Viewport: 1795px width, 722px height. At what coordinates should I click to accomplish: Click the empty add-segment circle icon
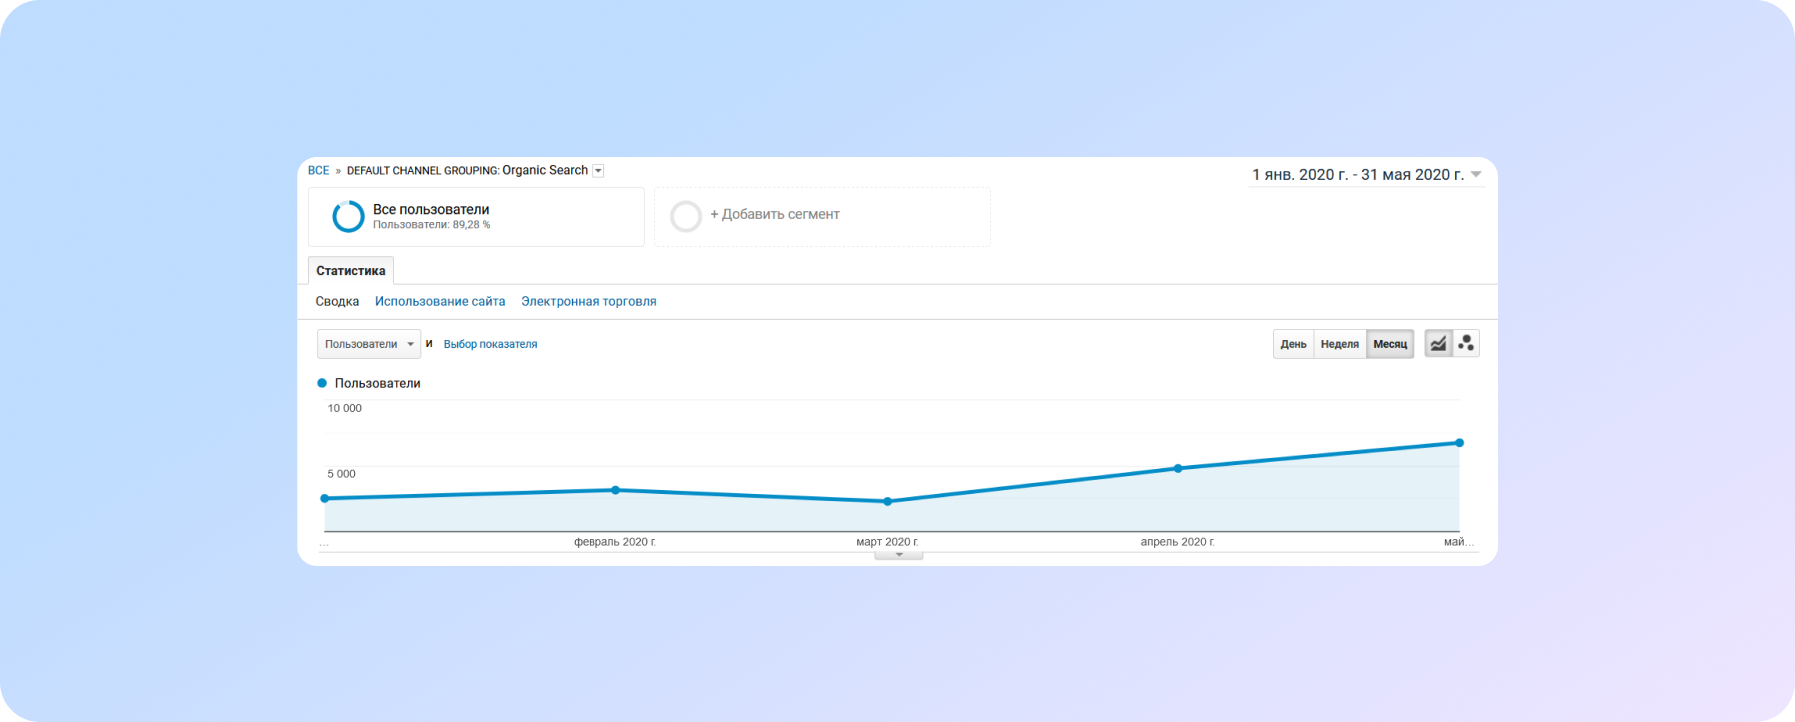(x=686, y=216)
